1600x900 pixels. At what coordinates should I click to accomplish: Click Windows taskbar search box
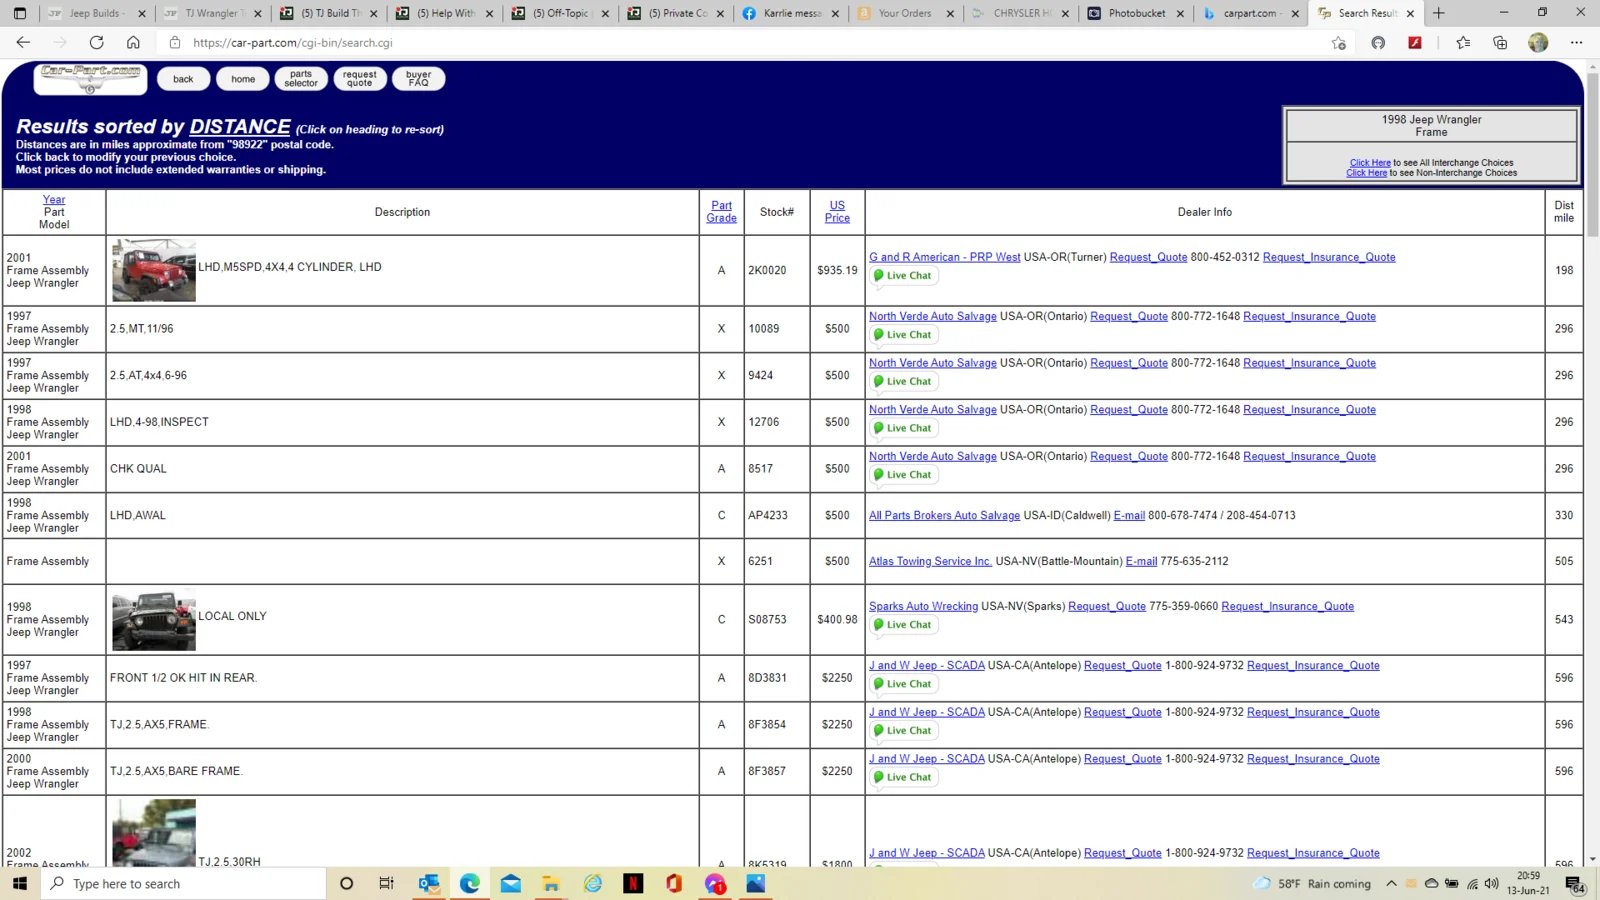point(184,883)
